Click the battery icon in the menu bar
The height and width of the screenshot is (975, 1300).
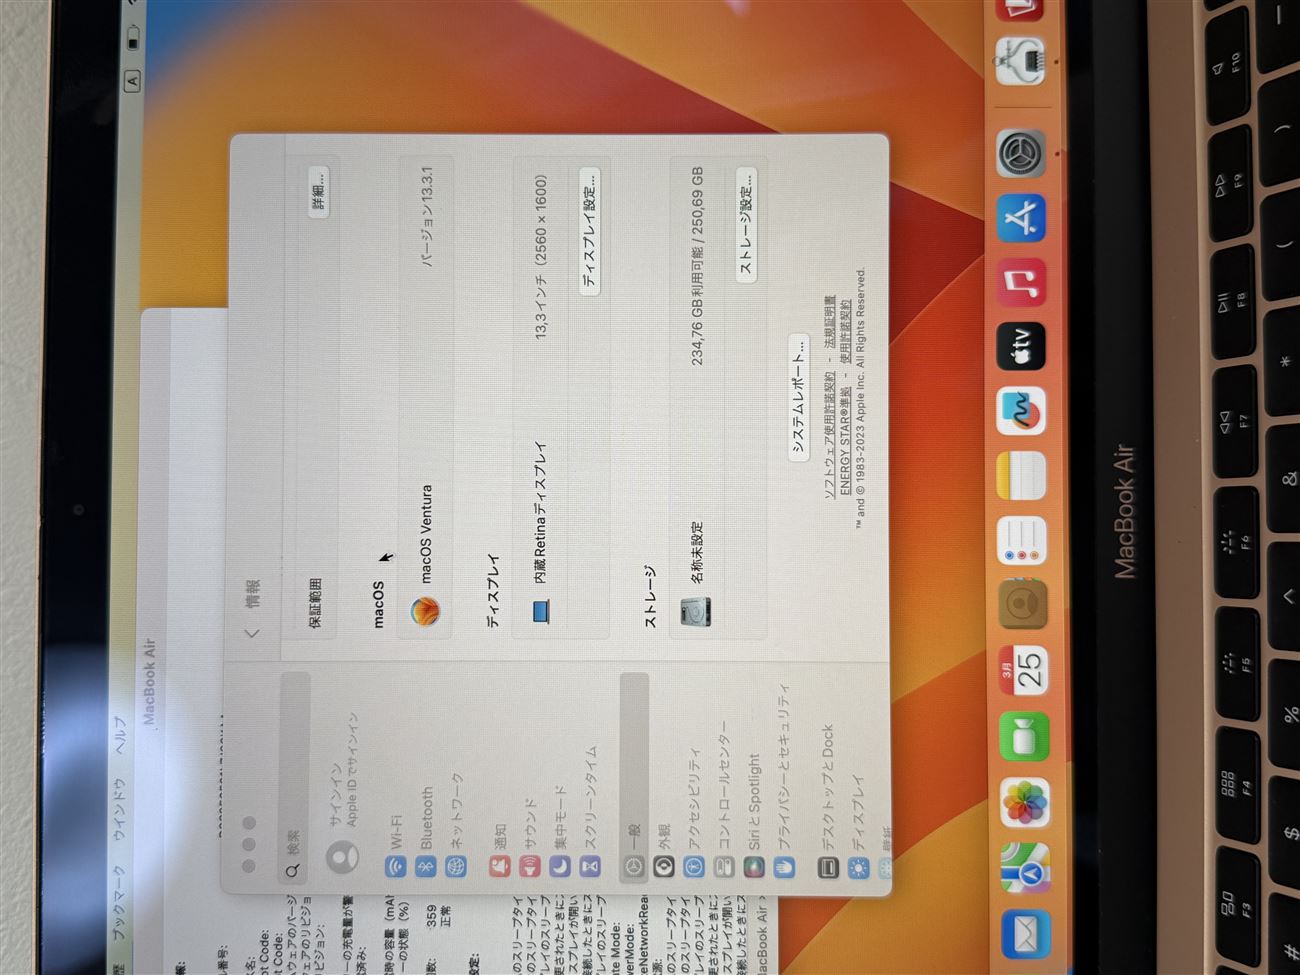click(132, 38)
